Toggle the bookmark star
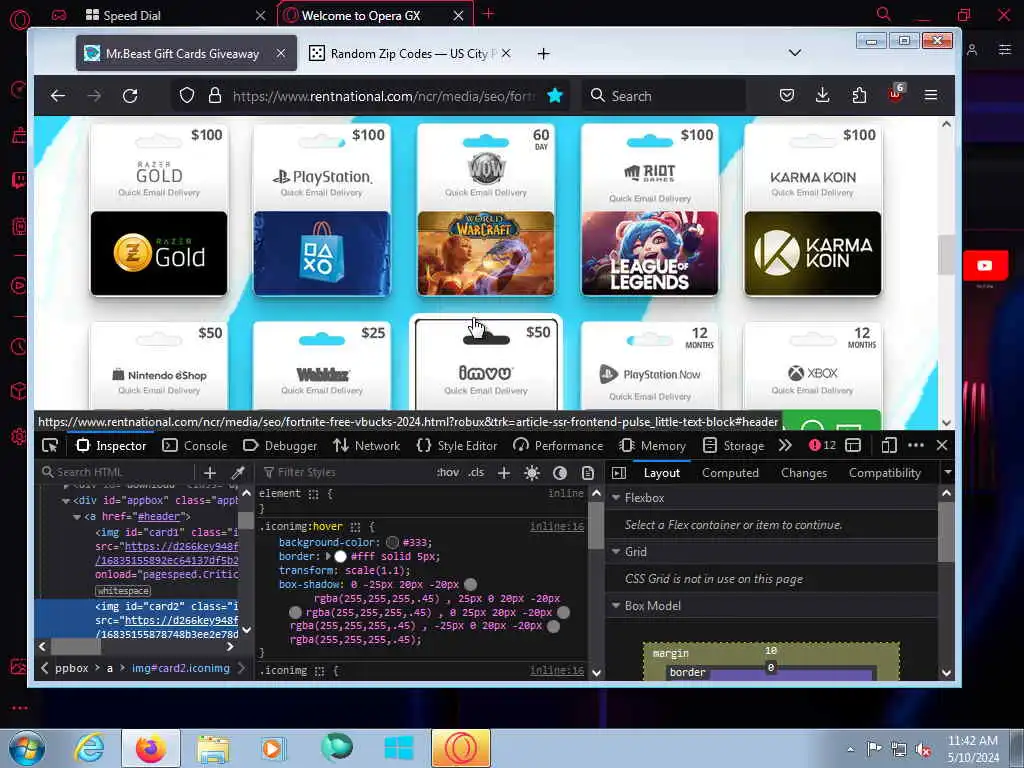The width and height of the screenshot is (1024, 768). [x=555, y=96]
